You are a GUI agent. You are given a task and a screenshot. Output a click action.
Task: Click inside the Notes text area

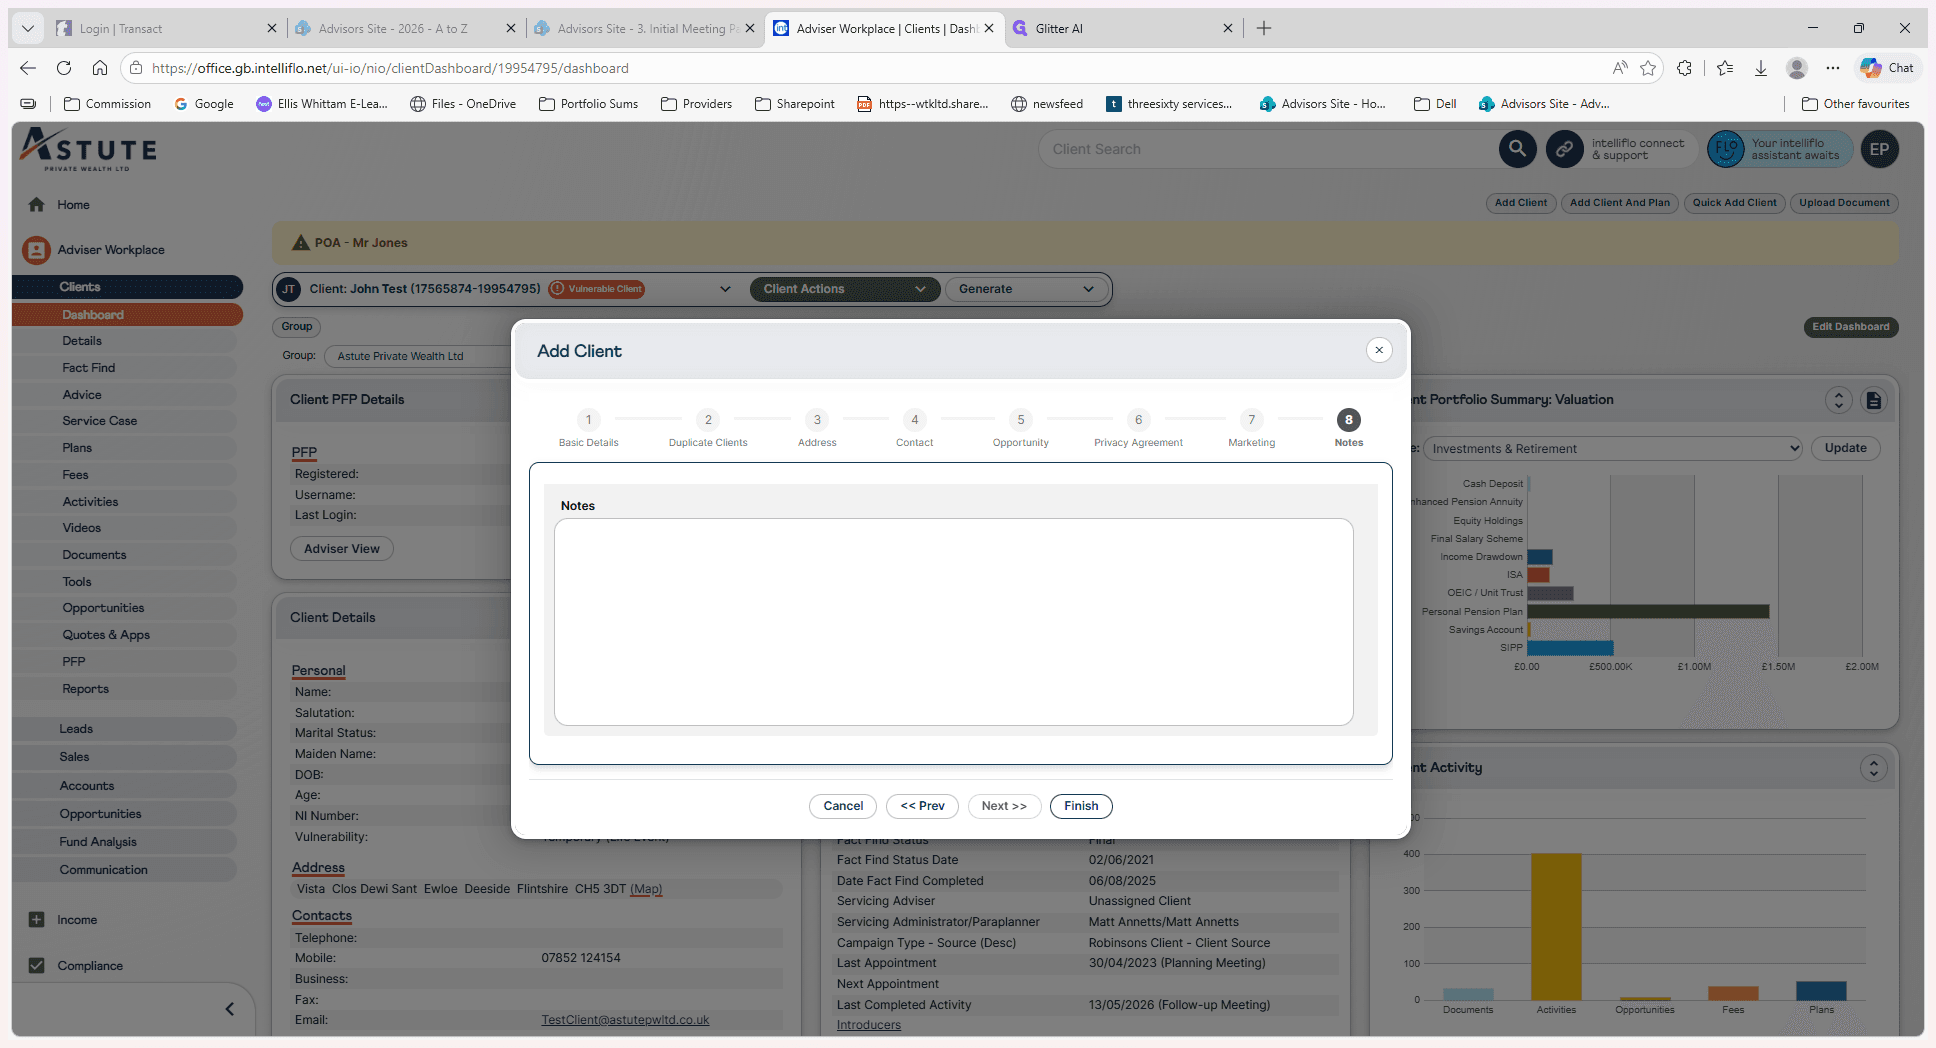(x=953, y=621)
